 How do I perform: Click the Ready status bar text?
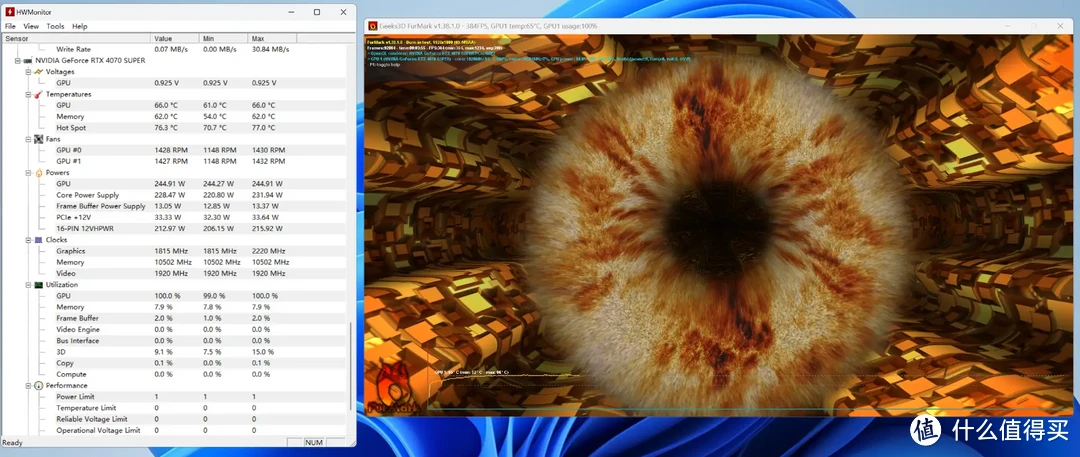click(x=12, y=443)
